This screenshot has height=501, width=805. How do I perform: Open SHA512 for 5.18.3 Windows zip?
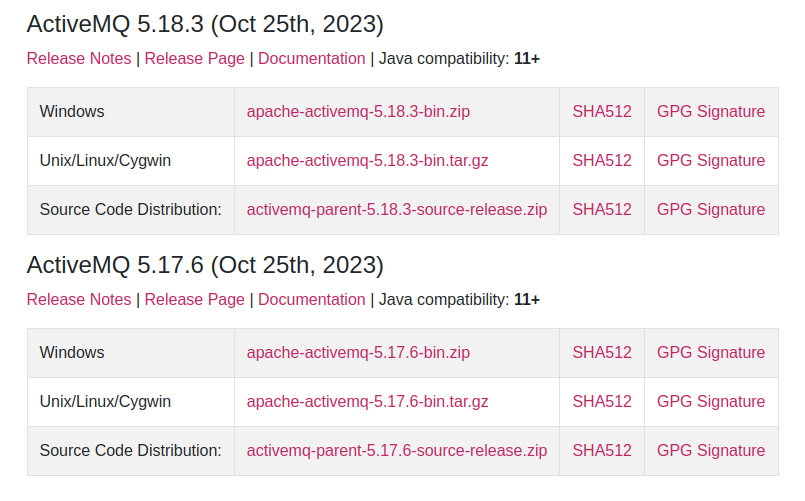[602, 111]
